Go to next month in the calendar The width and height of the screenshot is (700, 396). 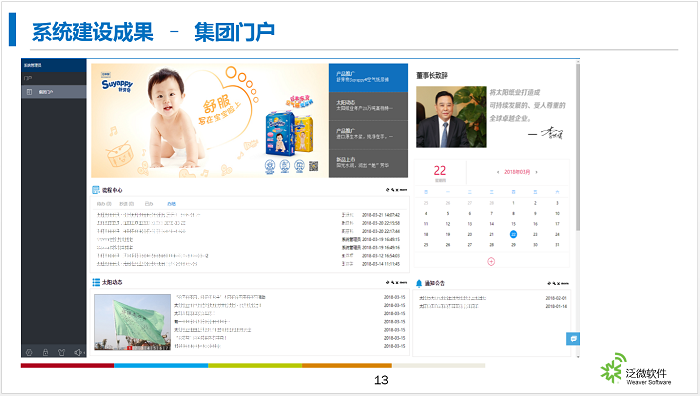[537, 172]
